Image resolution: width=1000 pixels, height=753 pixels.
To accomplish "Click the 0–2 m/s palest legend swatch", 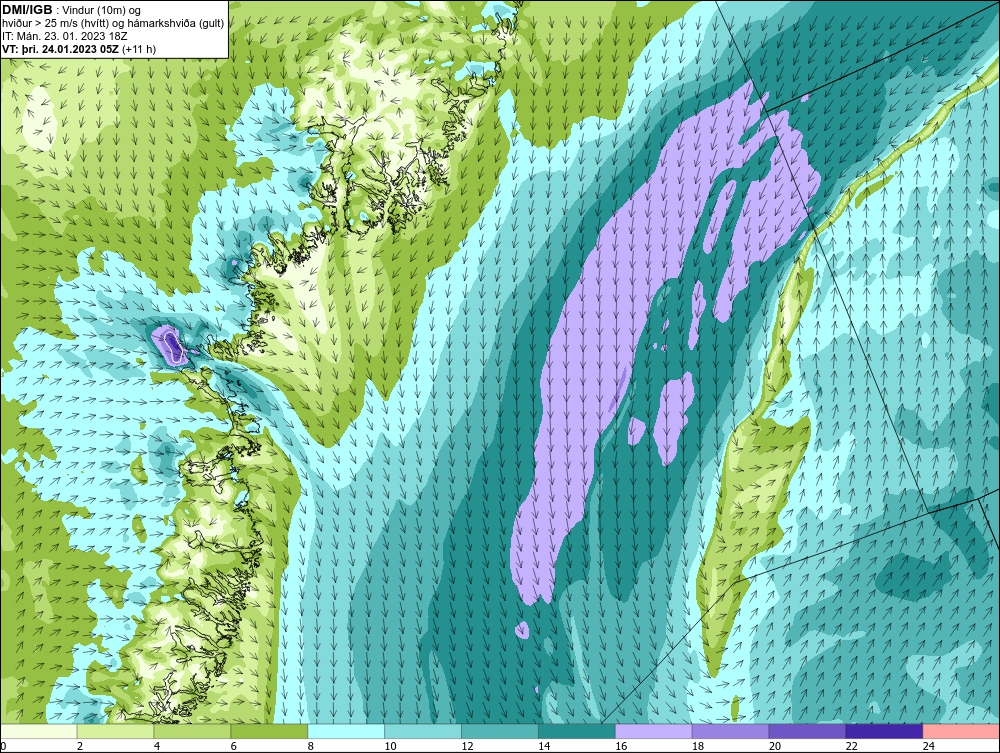I will click(38, 731).
